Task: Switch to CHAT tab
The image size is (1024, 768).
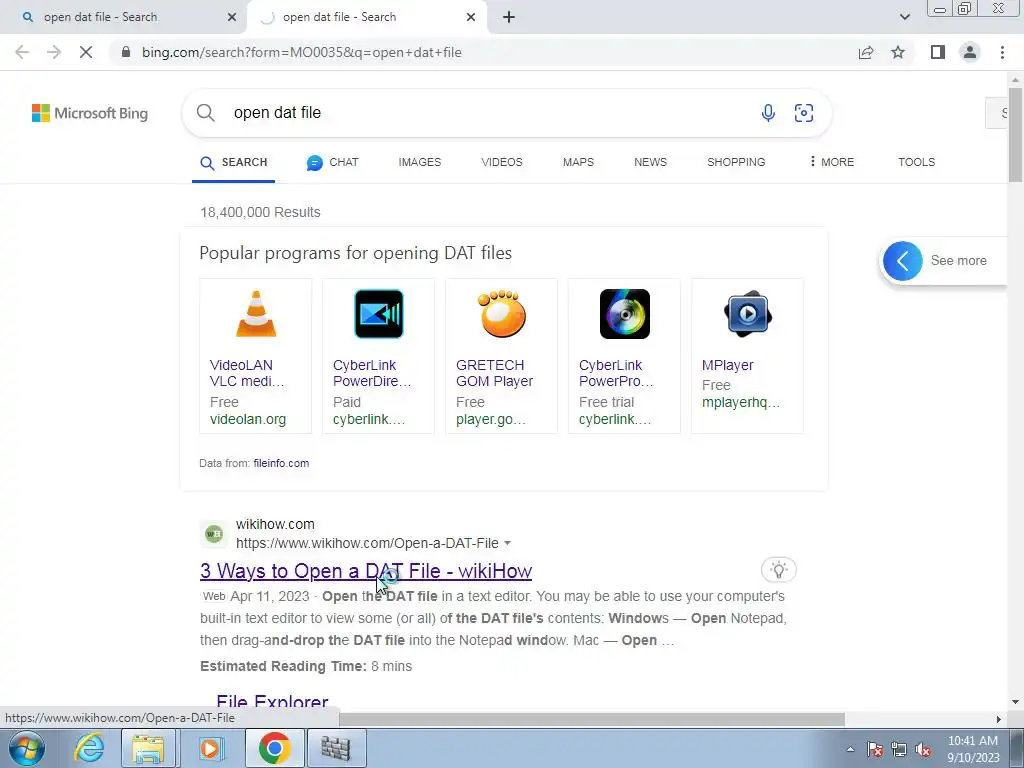Action: click(x=332, y=162)
